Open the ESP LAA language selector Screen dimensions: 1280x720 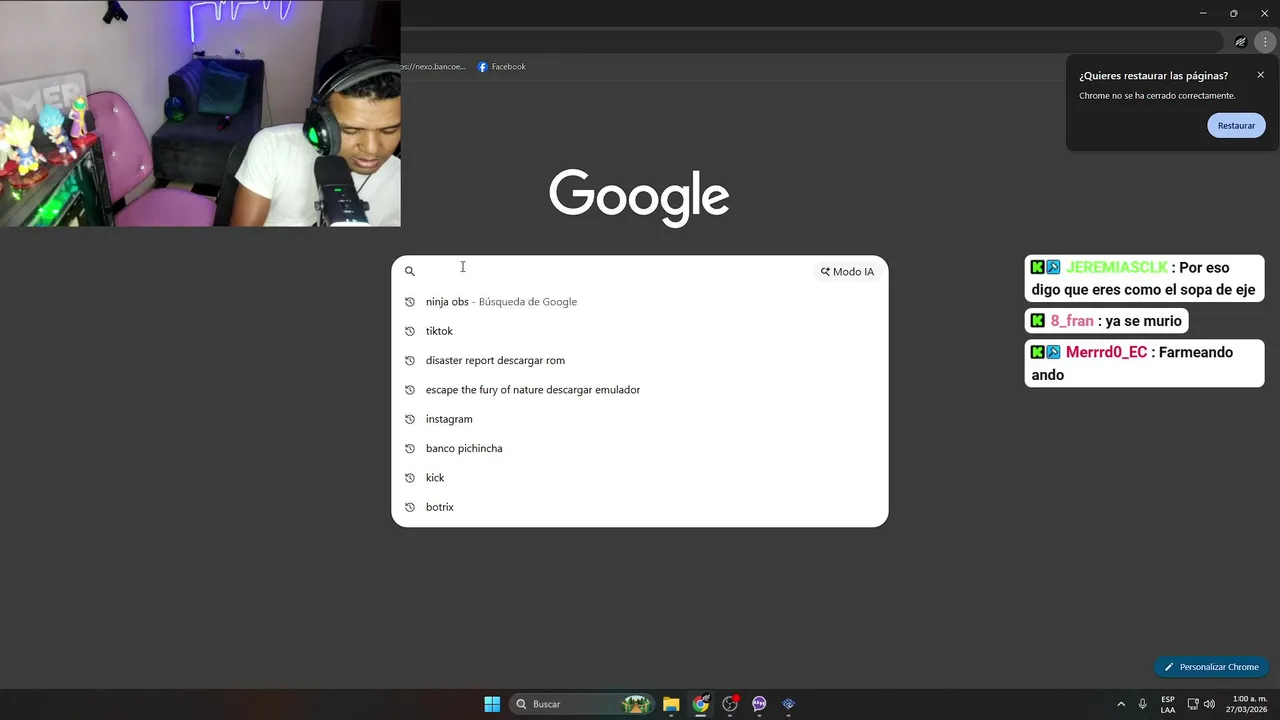(1168, 704)
